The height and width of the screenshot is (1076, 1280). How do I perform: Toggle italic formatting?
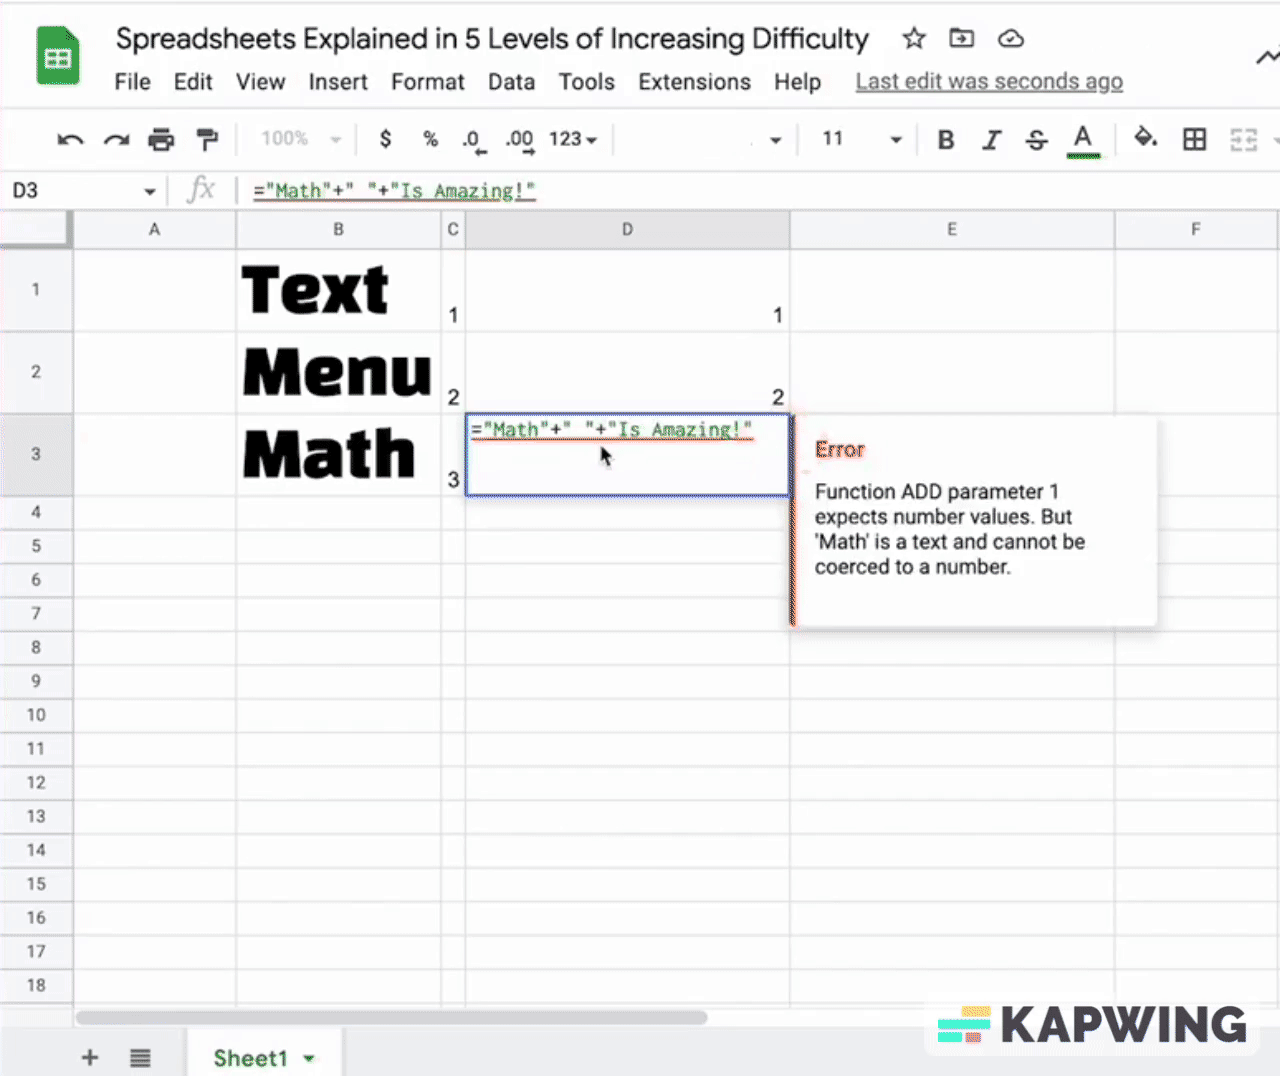[991, 140]
